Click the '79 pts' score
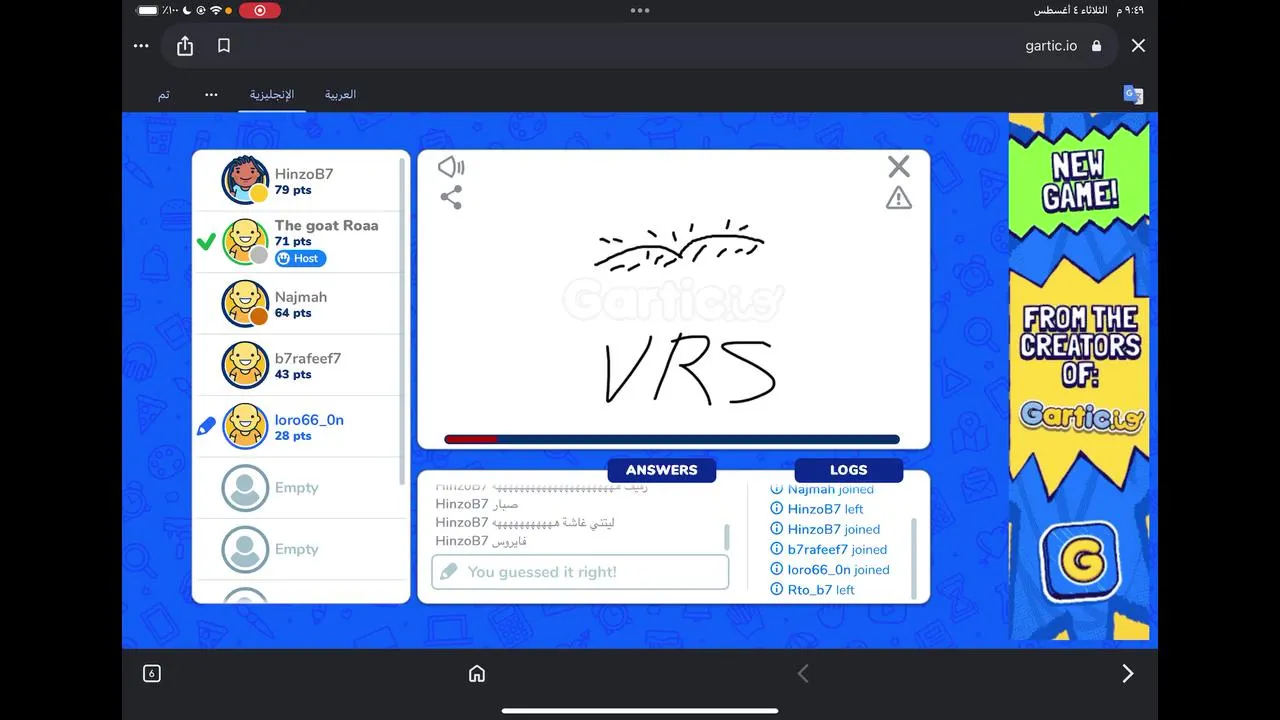The width and height of the screenshot is (1280, 720). (293, 190)
